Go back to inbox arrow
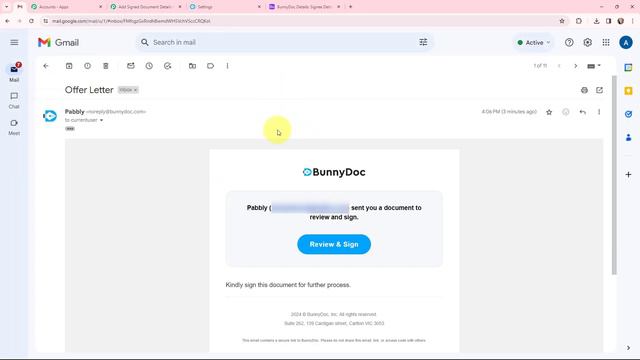Image resolution: width=640 pixels, height=360 pixels. click(46, 66)
